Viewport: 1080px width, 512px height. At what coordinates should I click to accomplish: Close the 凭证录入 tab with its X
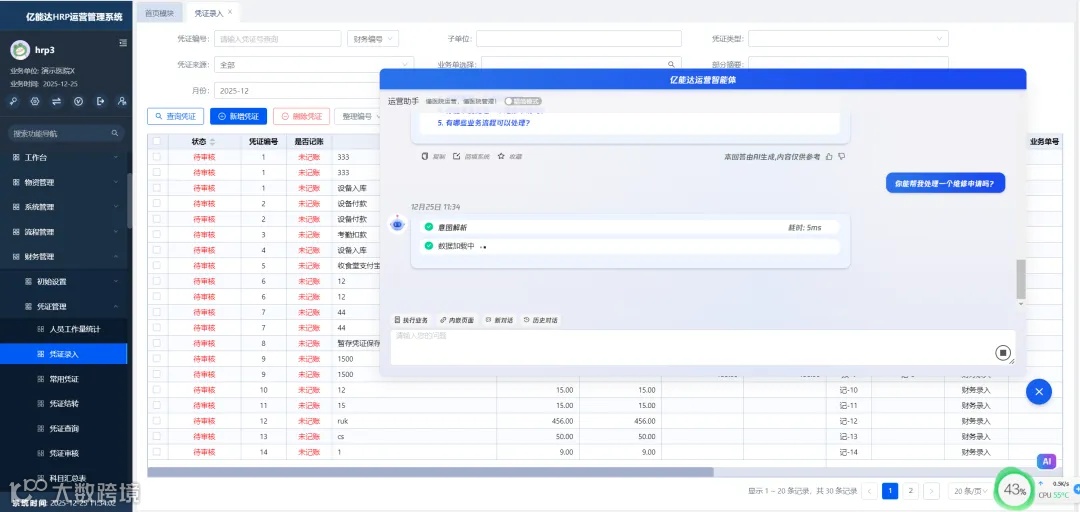[230, 12]
